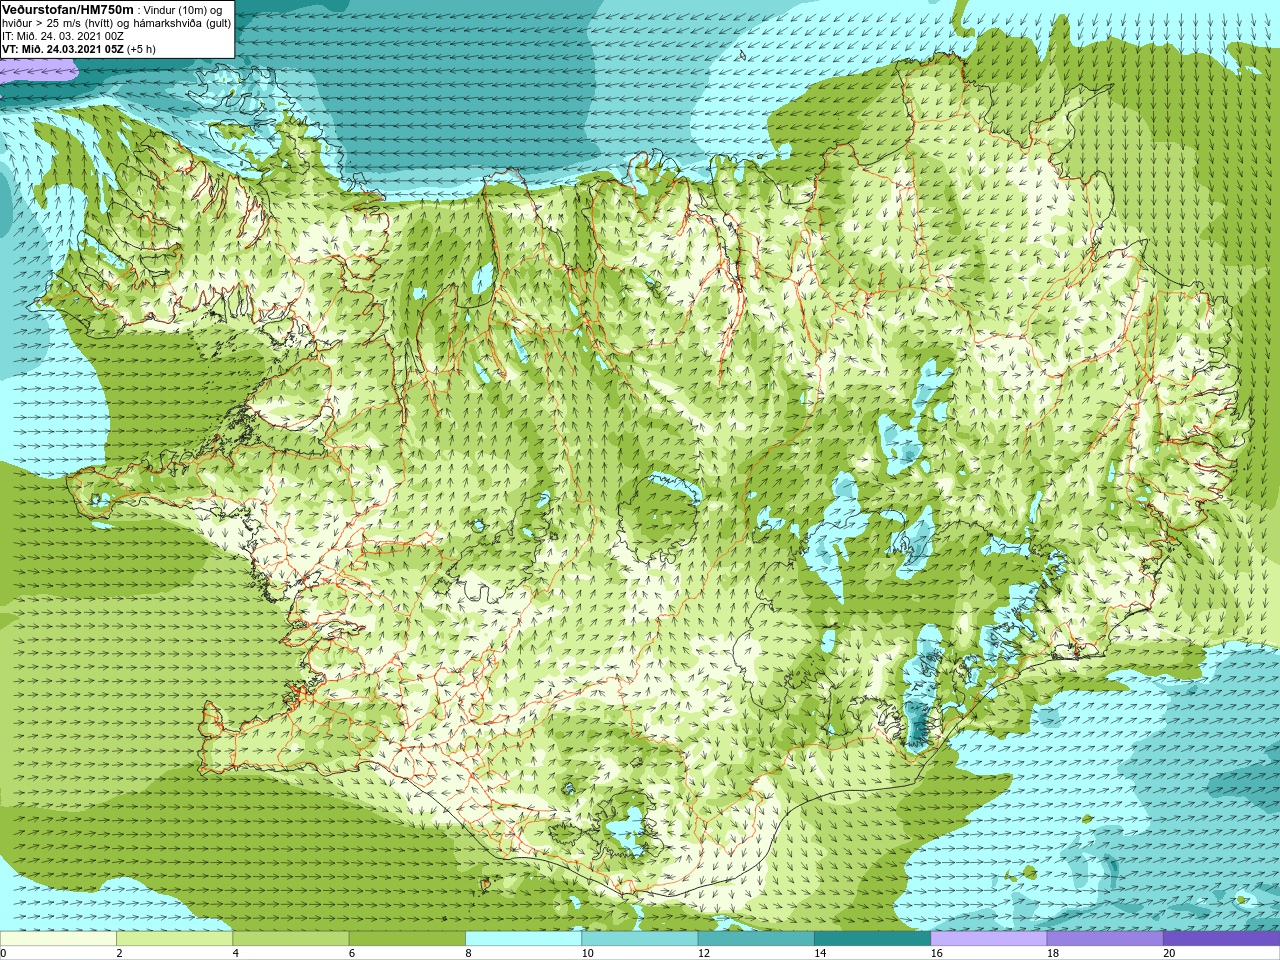Click the 0–2 m/s pale yellow legend swatch
The width and height of the screenshot is (1280, 960).
[58, 939]
